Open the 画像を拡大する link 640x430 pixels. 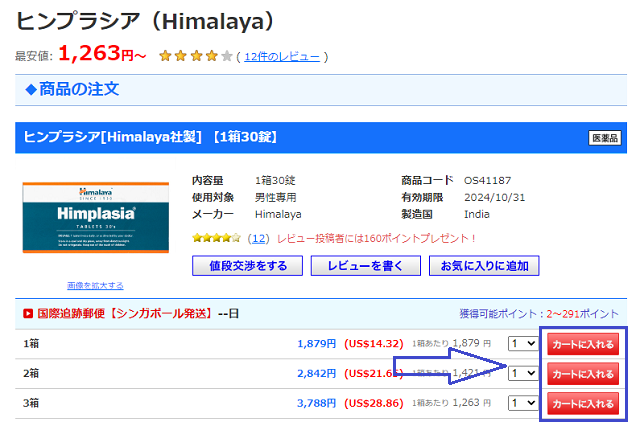[x=95, y=286]
